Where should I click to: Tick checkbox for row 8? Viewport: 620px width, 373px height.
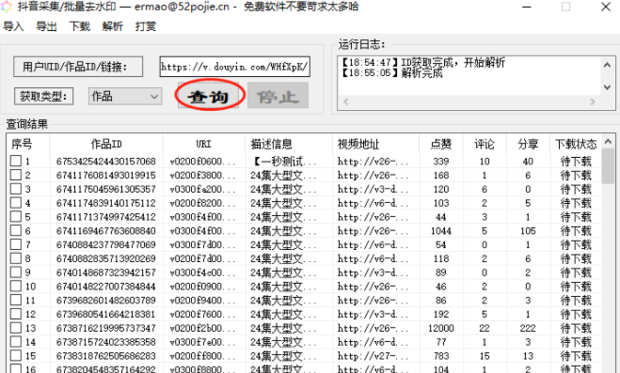tap(16, 258)
